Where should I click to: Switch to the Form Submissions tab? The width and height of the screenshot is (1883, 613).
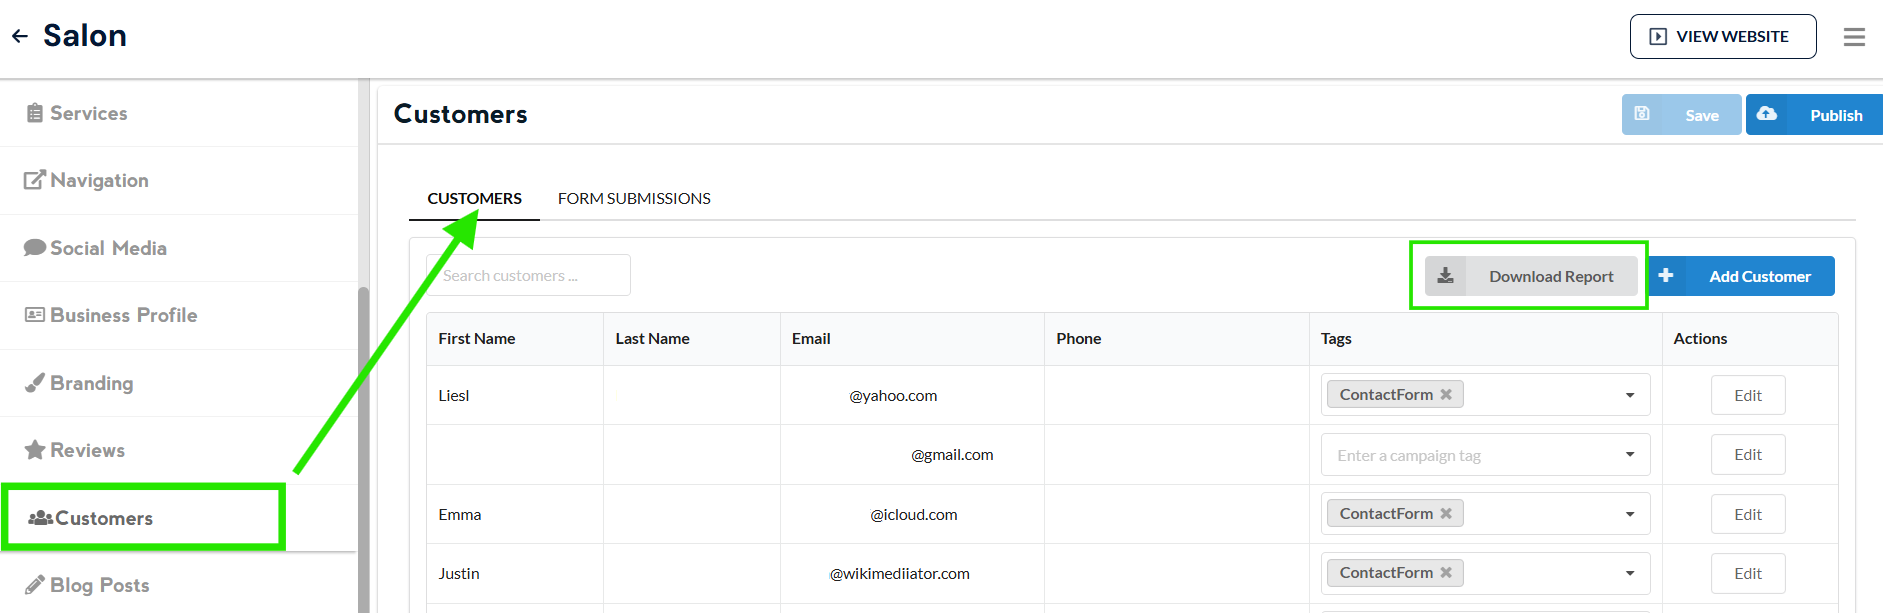click(634, 199)
